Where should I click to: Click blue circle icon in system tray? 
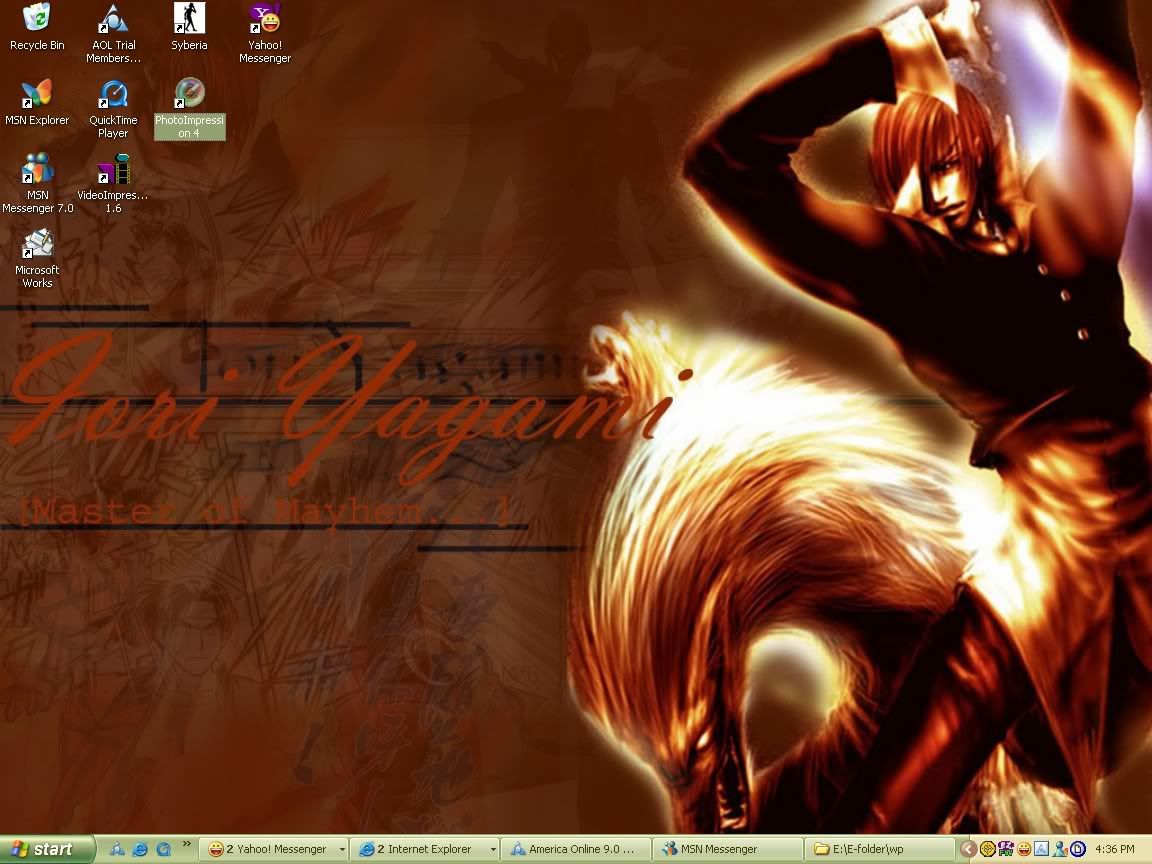(x=1077, y=849)
